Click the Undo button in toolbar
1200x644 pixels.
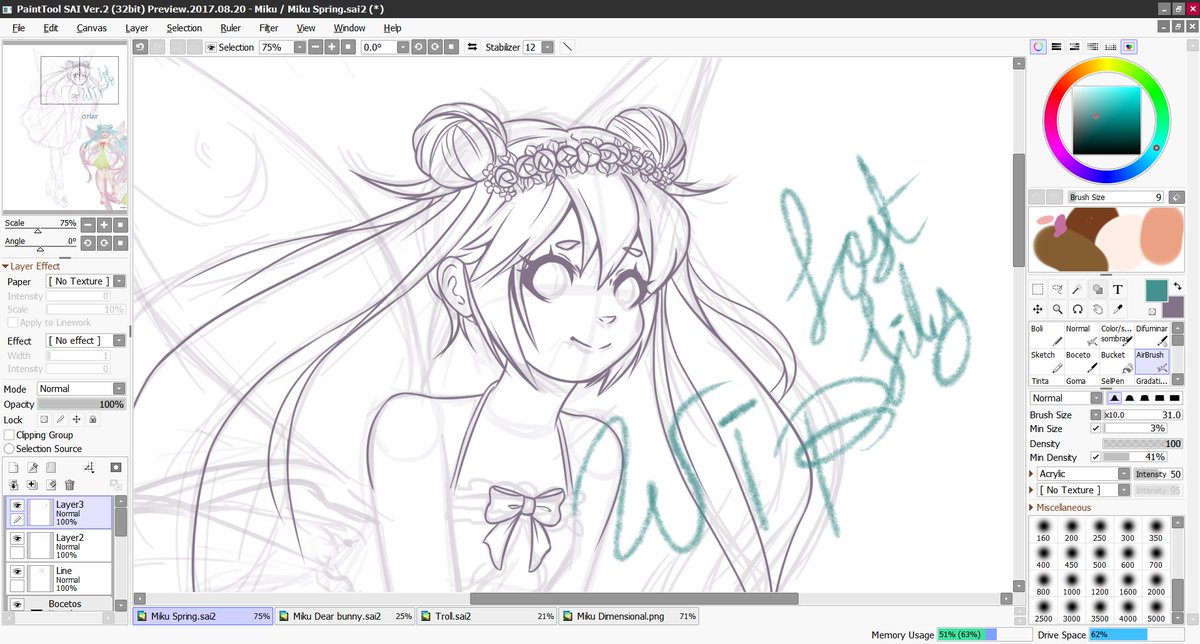click(x=141, y=47)
